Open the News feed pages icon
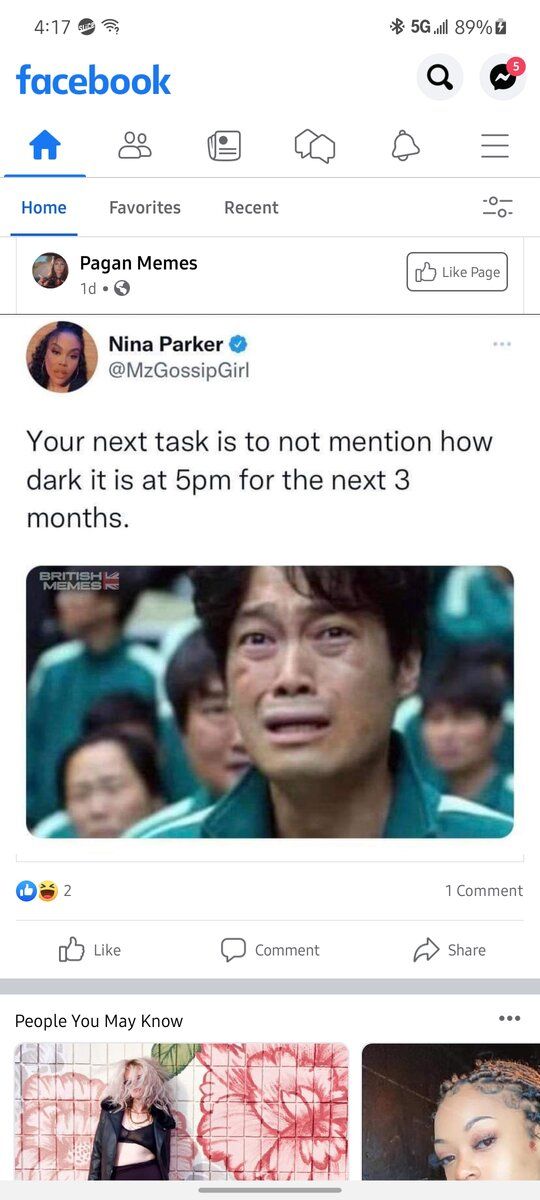Viewport: 540px width, 1200px height. tap(224, 147)
